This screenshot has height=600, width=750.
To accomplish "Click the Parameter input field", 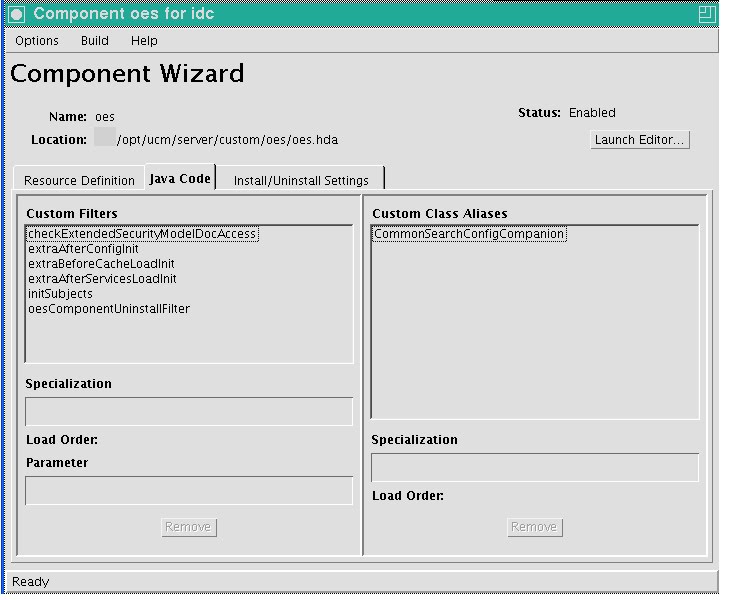I will 189,490.
